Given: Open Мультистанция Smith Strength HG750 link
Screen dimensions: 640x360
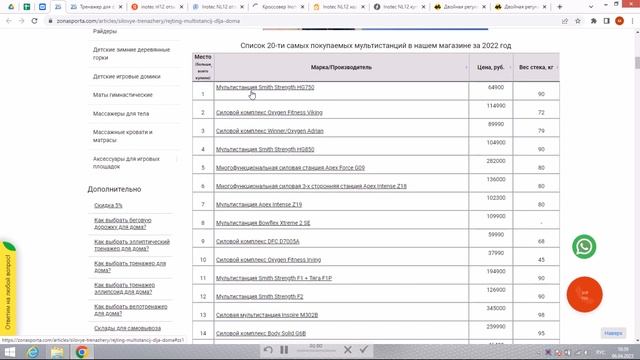Looking at the screenshot, I should click(x=265, y=87).
